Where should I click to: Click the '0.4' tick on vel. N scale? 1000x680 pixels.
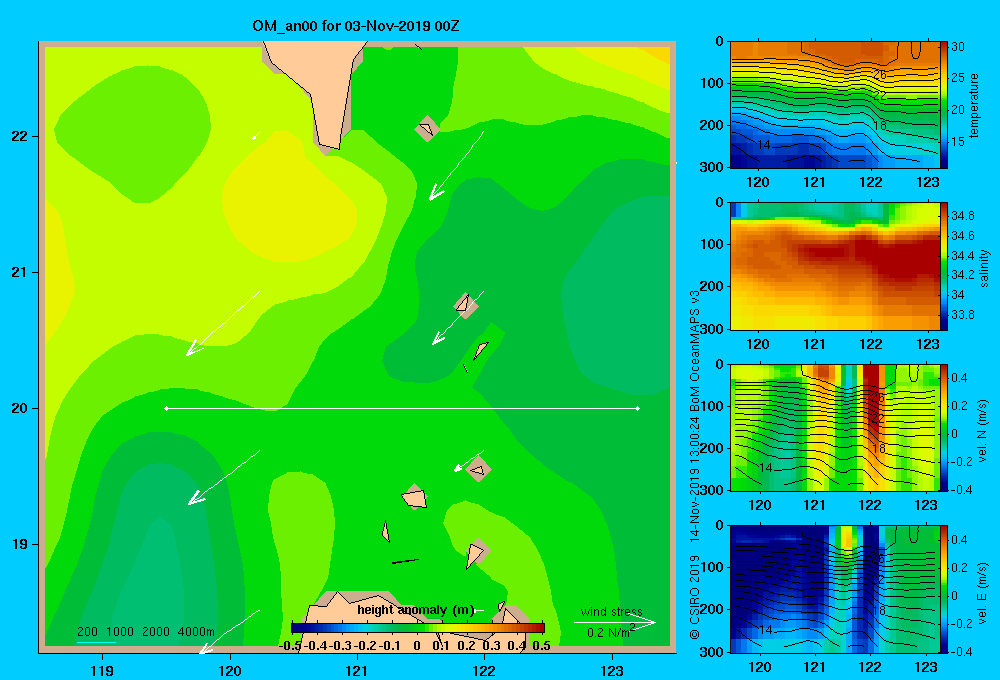960,378
